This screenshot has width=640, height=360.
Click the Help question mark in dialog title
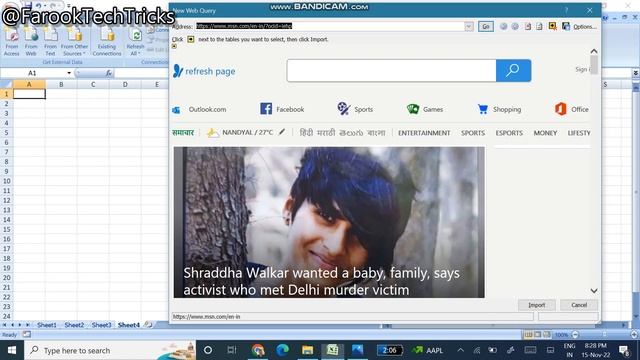point(567,10)
